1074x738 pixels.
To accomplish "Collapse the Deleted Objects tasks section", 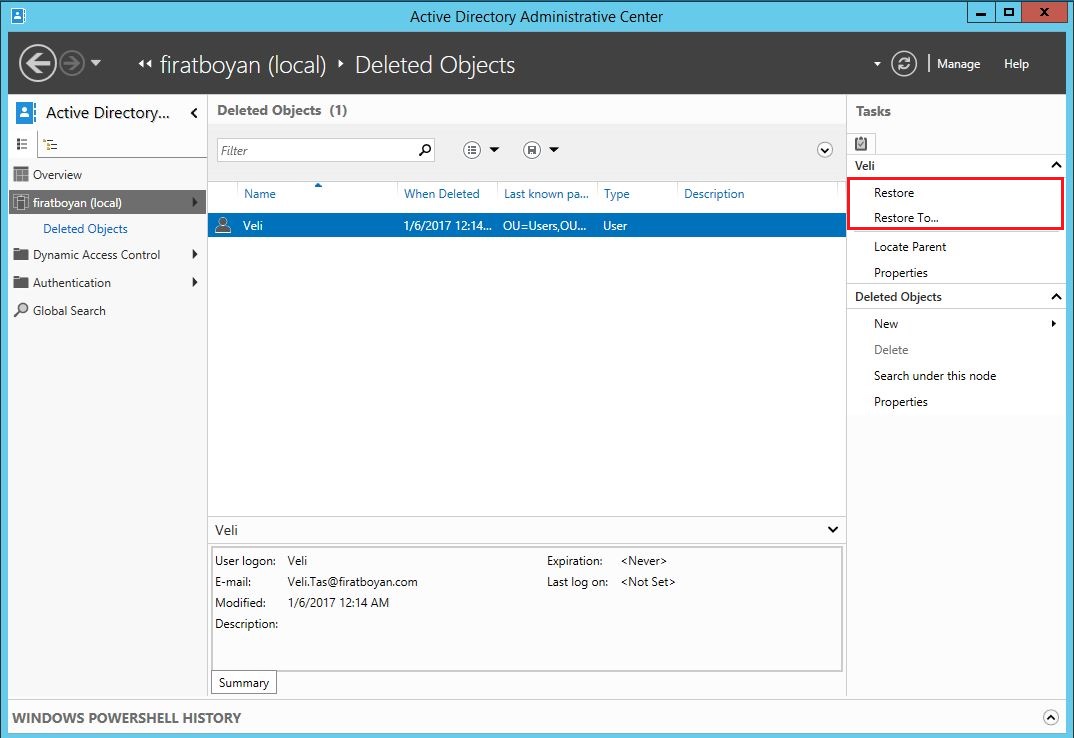I will (x=1056, y=296).
